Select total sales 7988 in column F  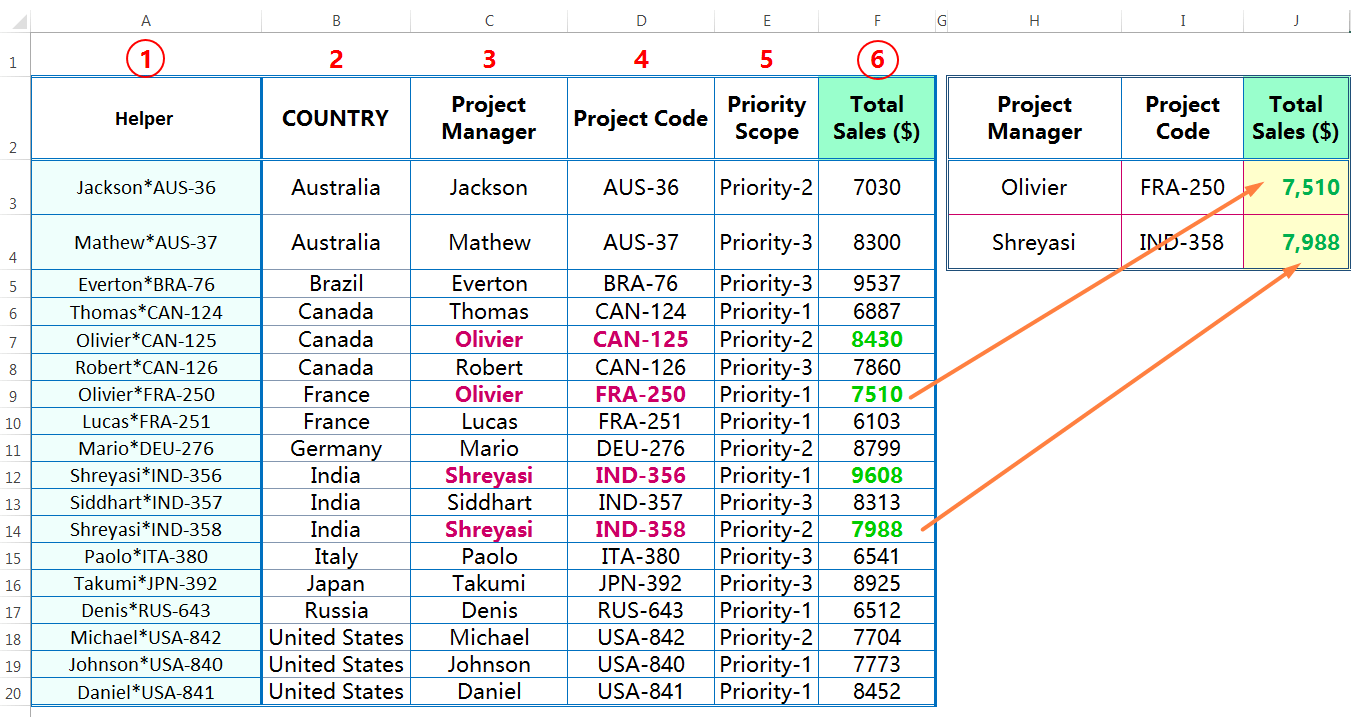click(x=877, y=529)
